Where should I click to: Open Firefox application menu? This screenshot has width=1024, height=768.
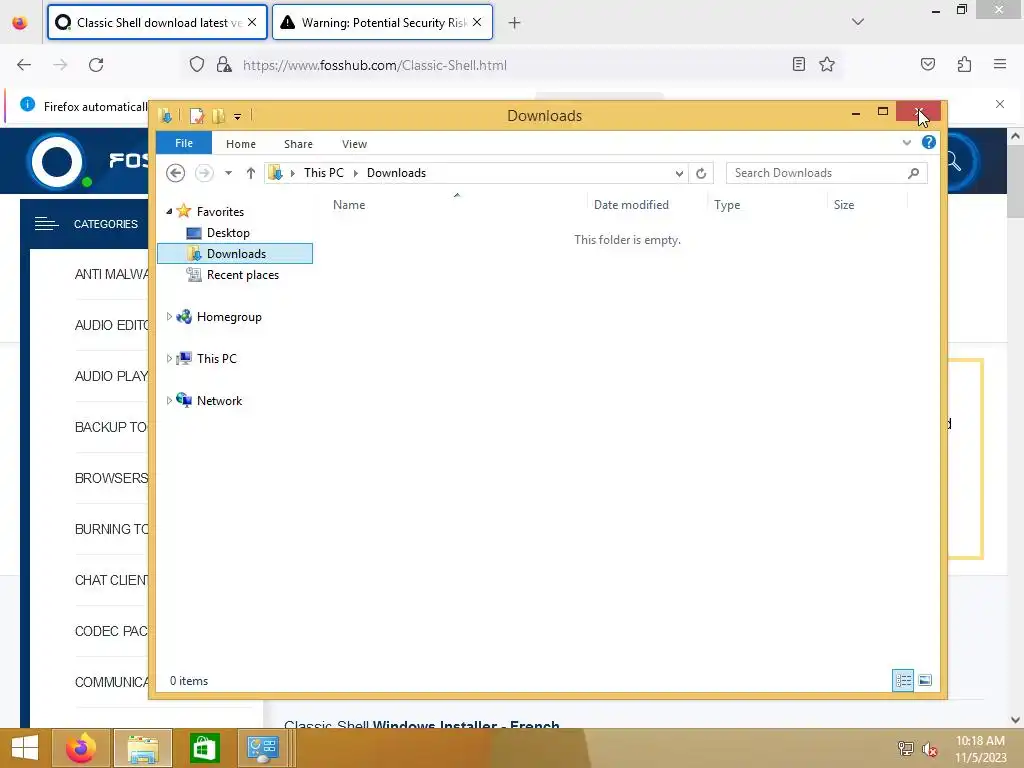point(999,64)
